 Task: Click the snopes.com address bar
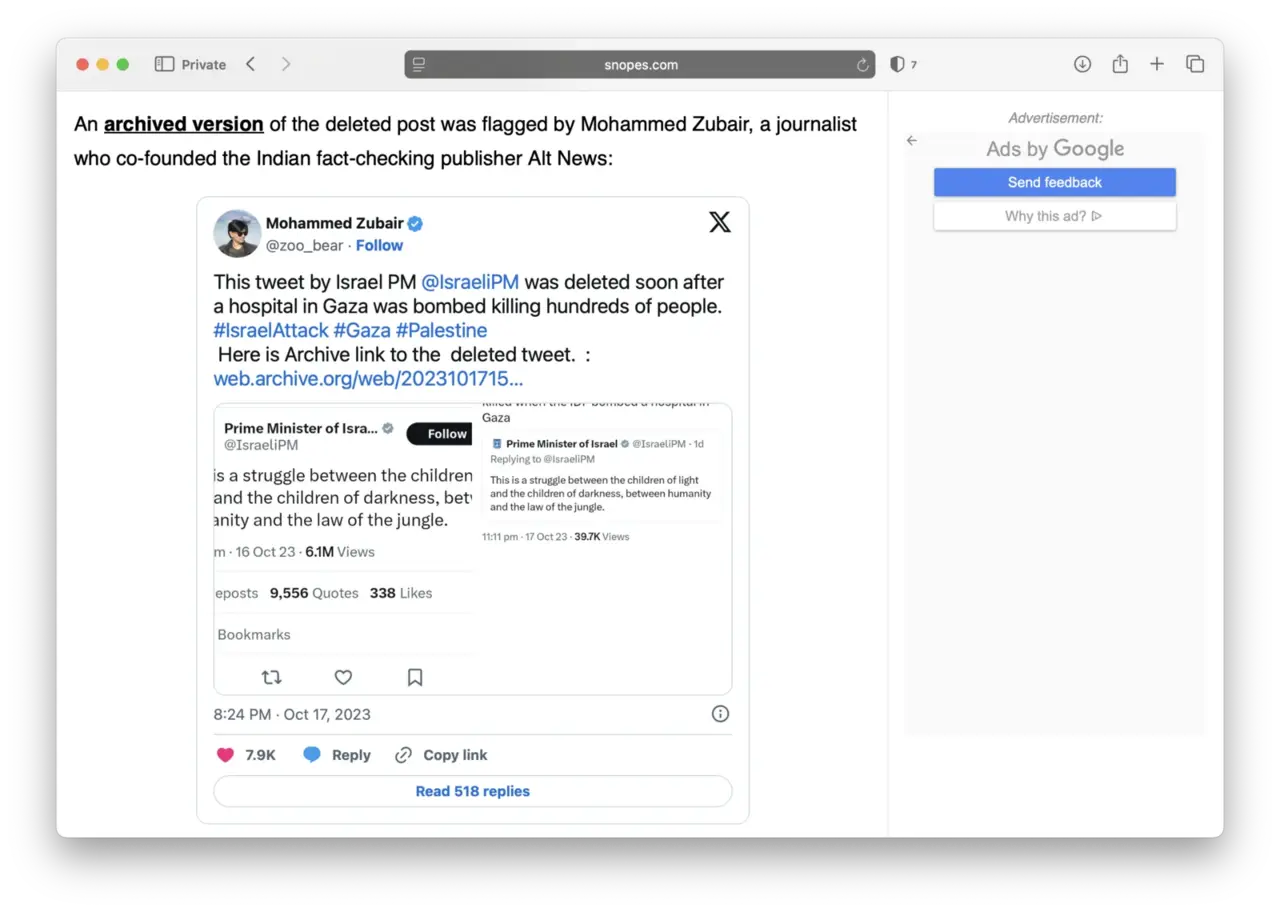click(x=640, y=65)
